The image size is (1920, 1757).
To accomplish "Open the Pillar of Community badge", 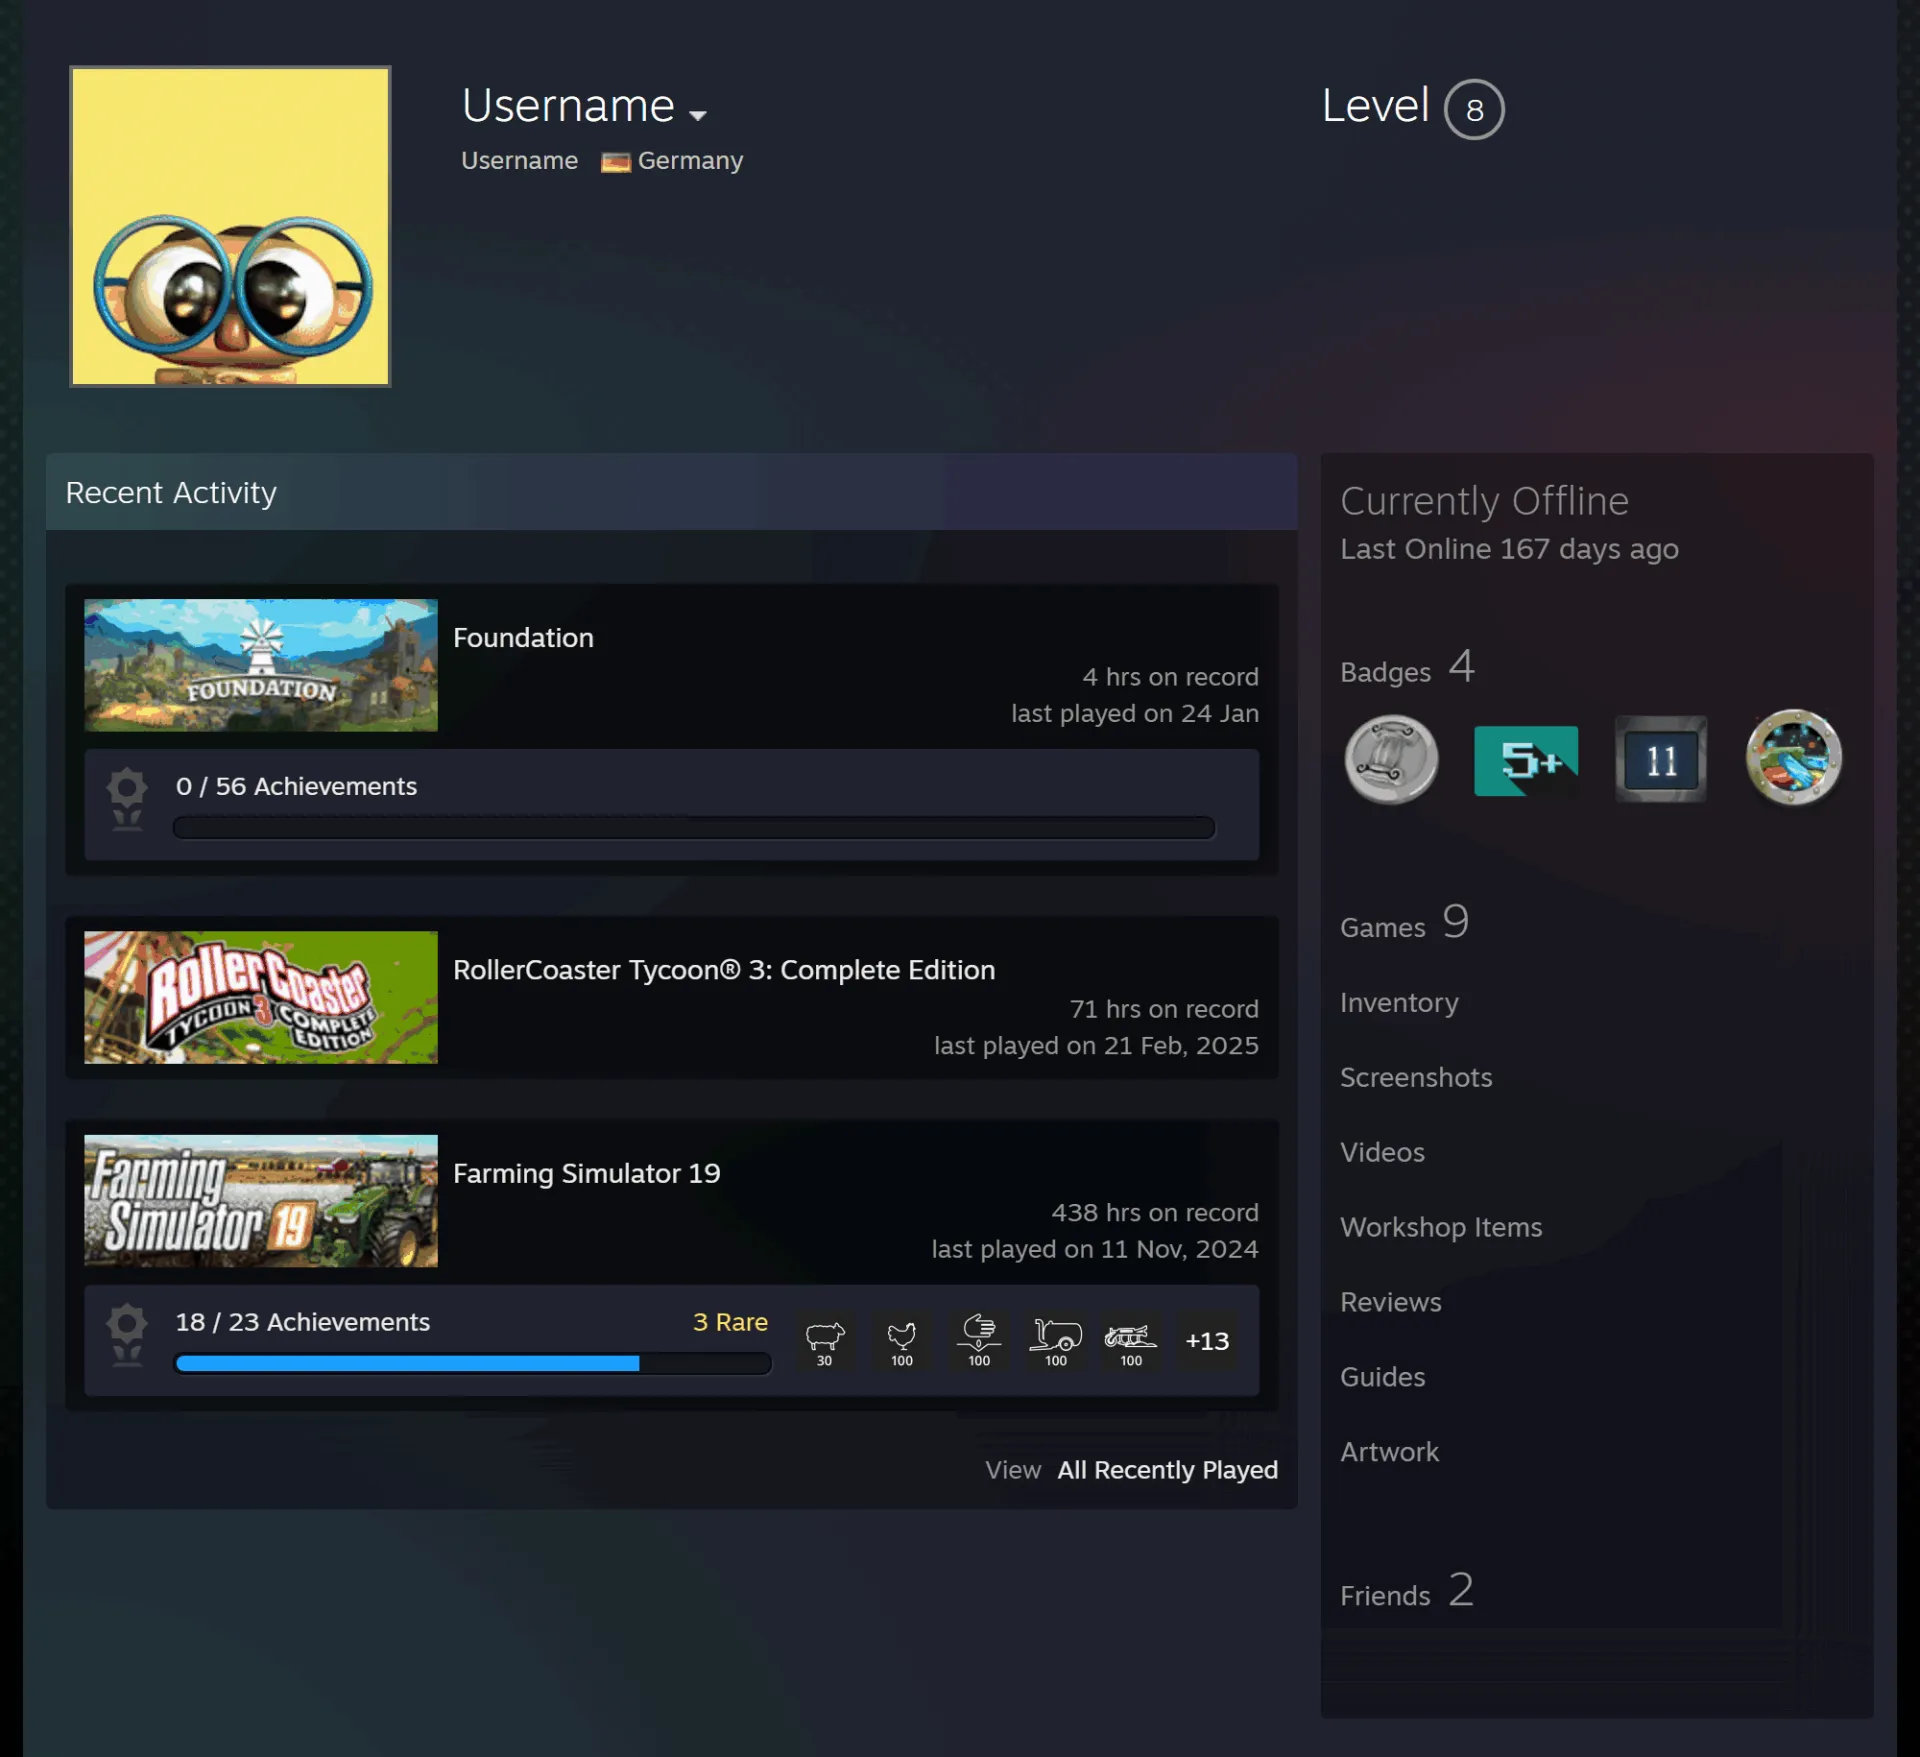I will 1391,760.
